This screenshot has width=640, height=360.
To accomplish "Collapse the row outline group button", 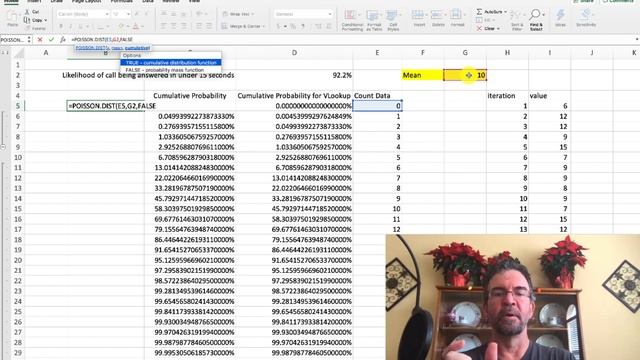I will pyautogui.click(x=3, y=147).
